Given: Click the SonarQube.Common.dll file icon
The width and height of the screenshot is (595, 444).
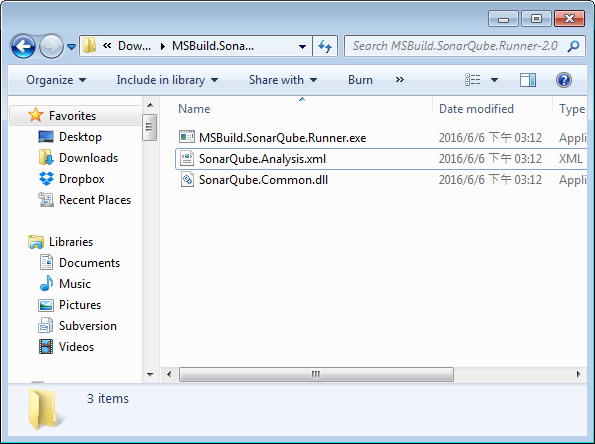Looking at the screenshot, I should 187,179.
